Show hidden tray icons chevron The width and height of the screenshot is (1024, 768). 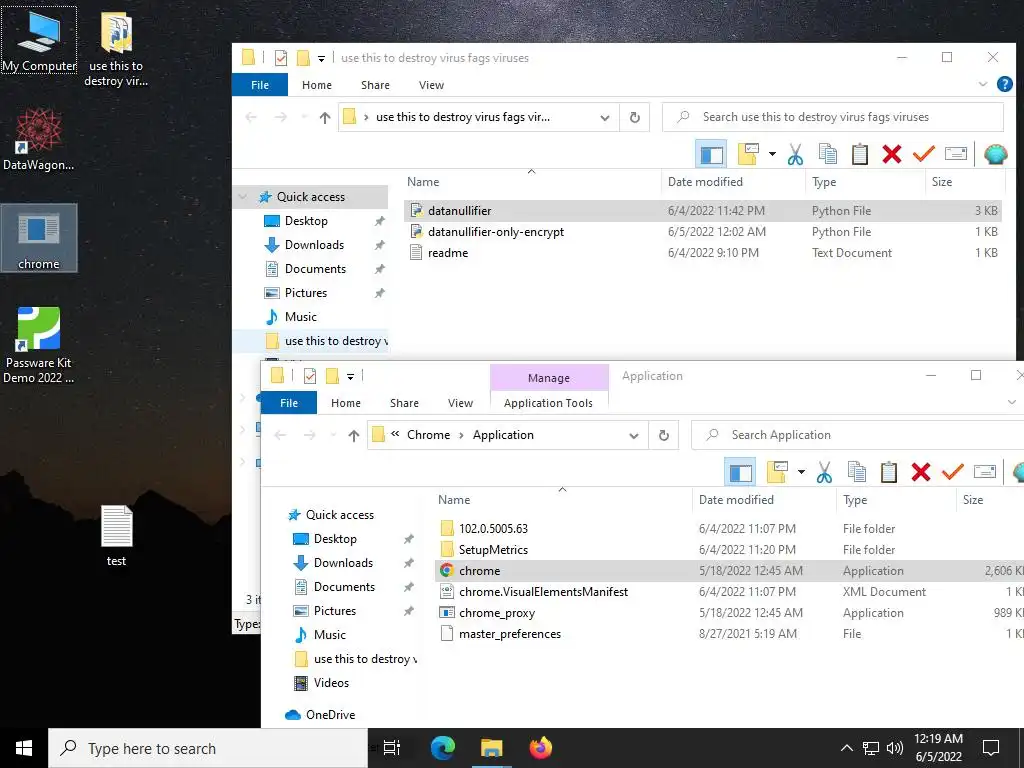point(846,748)
